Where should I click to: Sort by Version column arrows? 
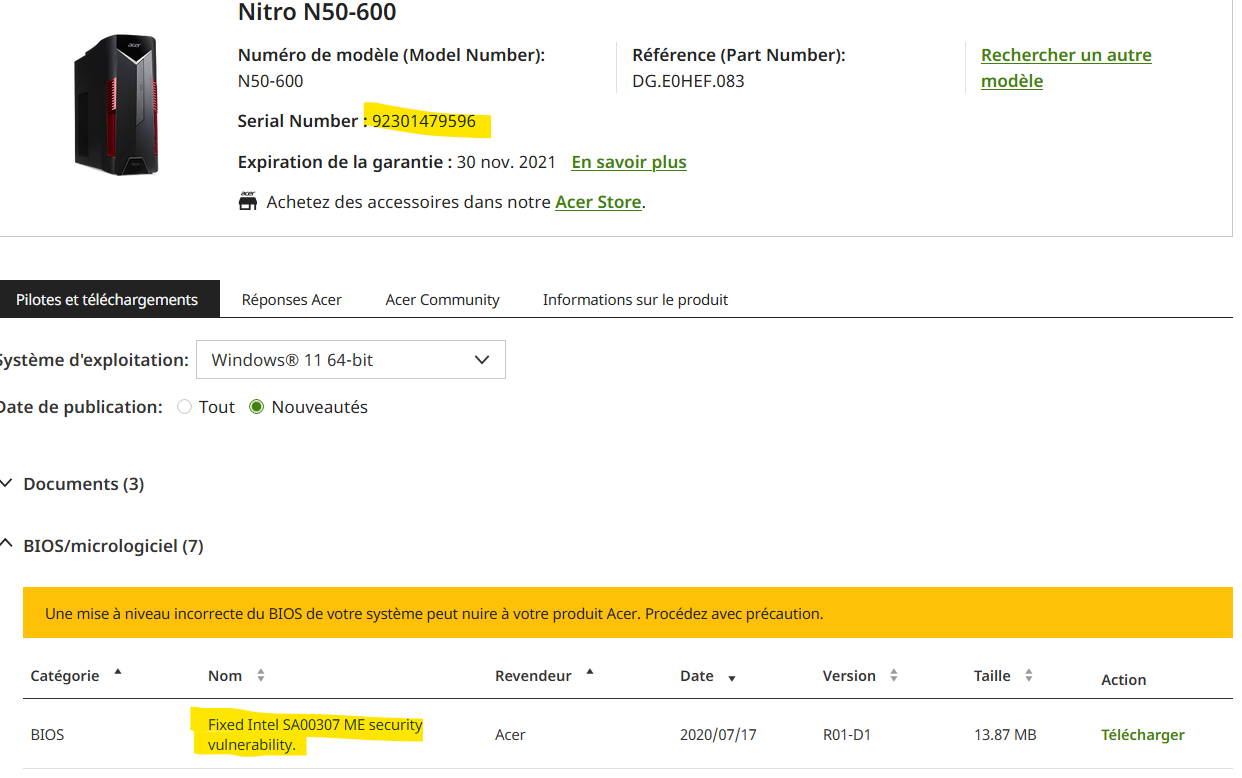[894, 676]
